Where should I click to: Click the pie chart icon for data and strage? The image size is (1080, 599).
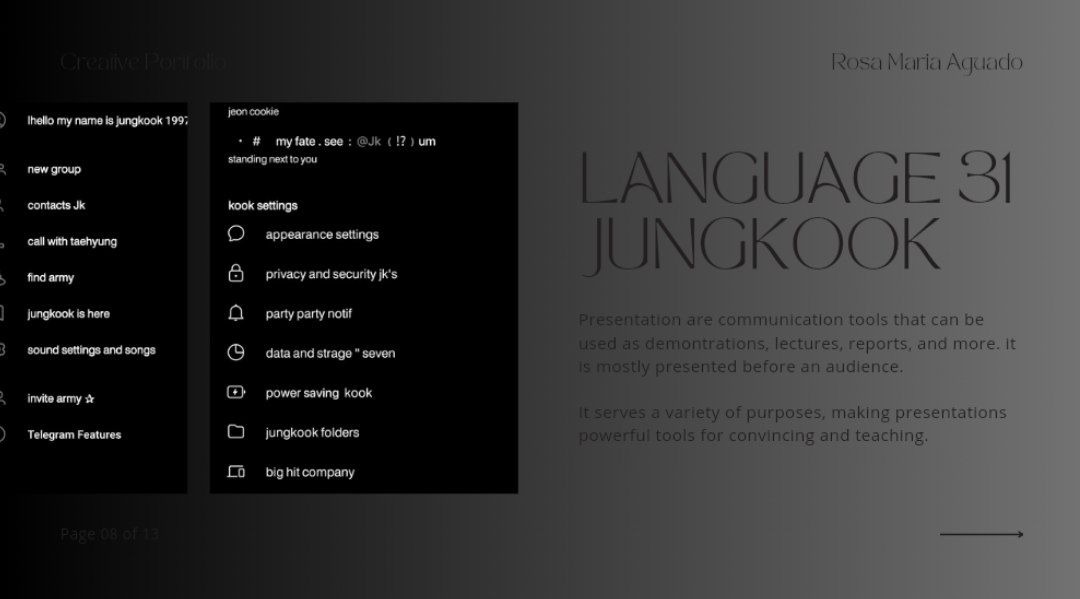pos(236,353)
